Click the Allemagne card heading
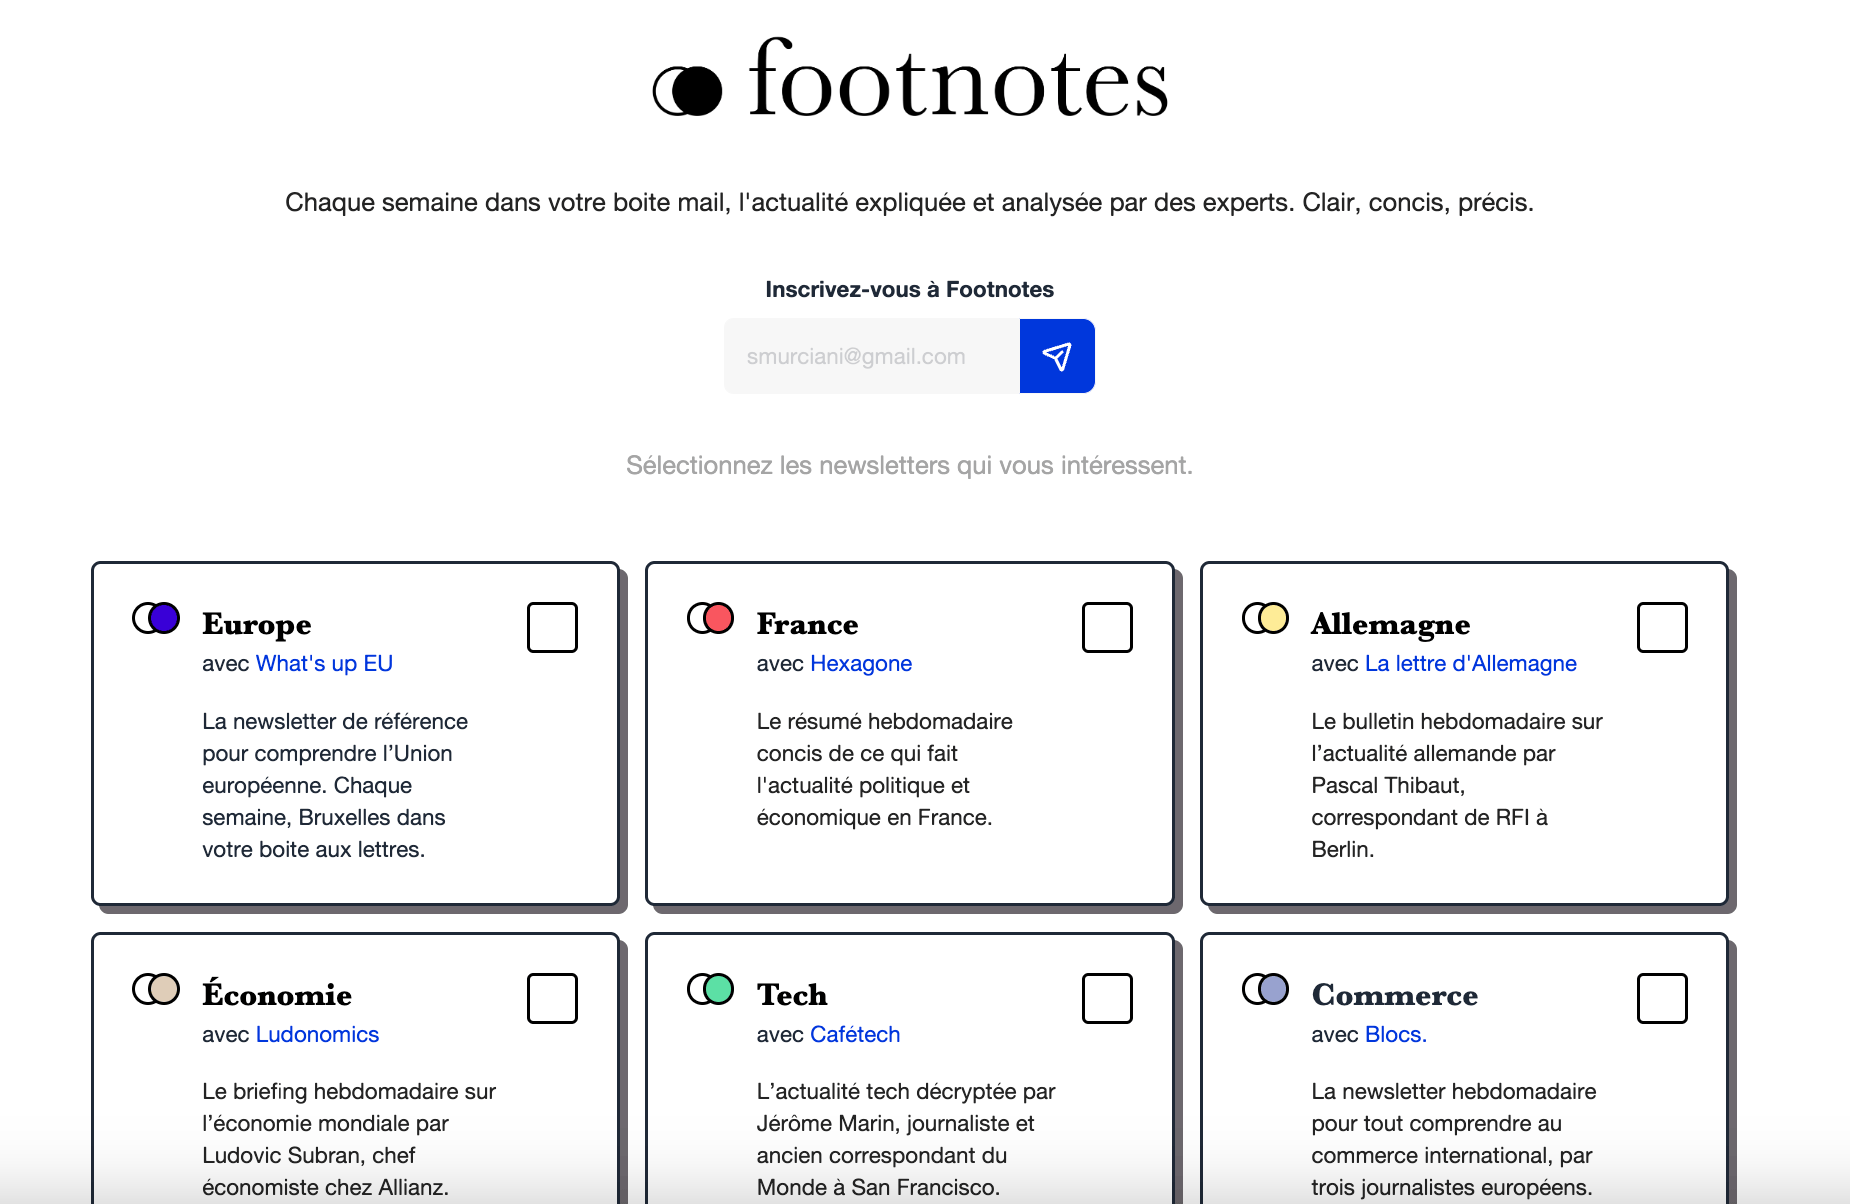This screenshot has height=1204, width=1850. click(1390, 624)
